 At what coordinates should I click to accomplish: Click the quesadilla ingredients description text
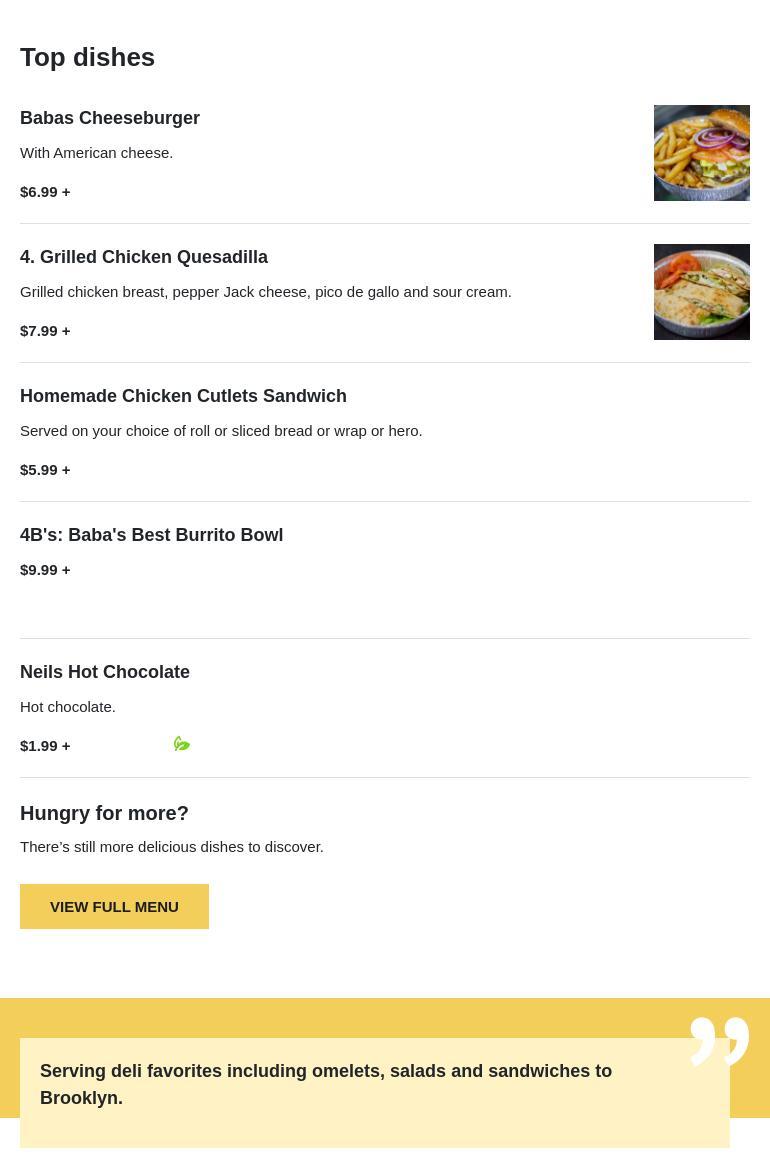[265, 291]
